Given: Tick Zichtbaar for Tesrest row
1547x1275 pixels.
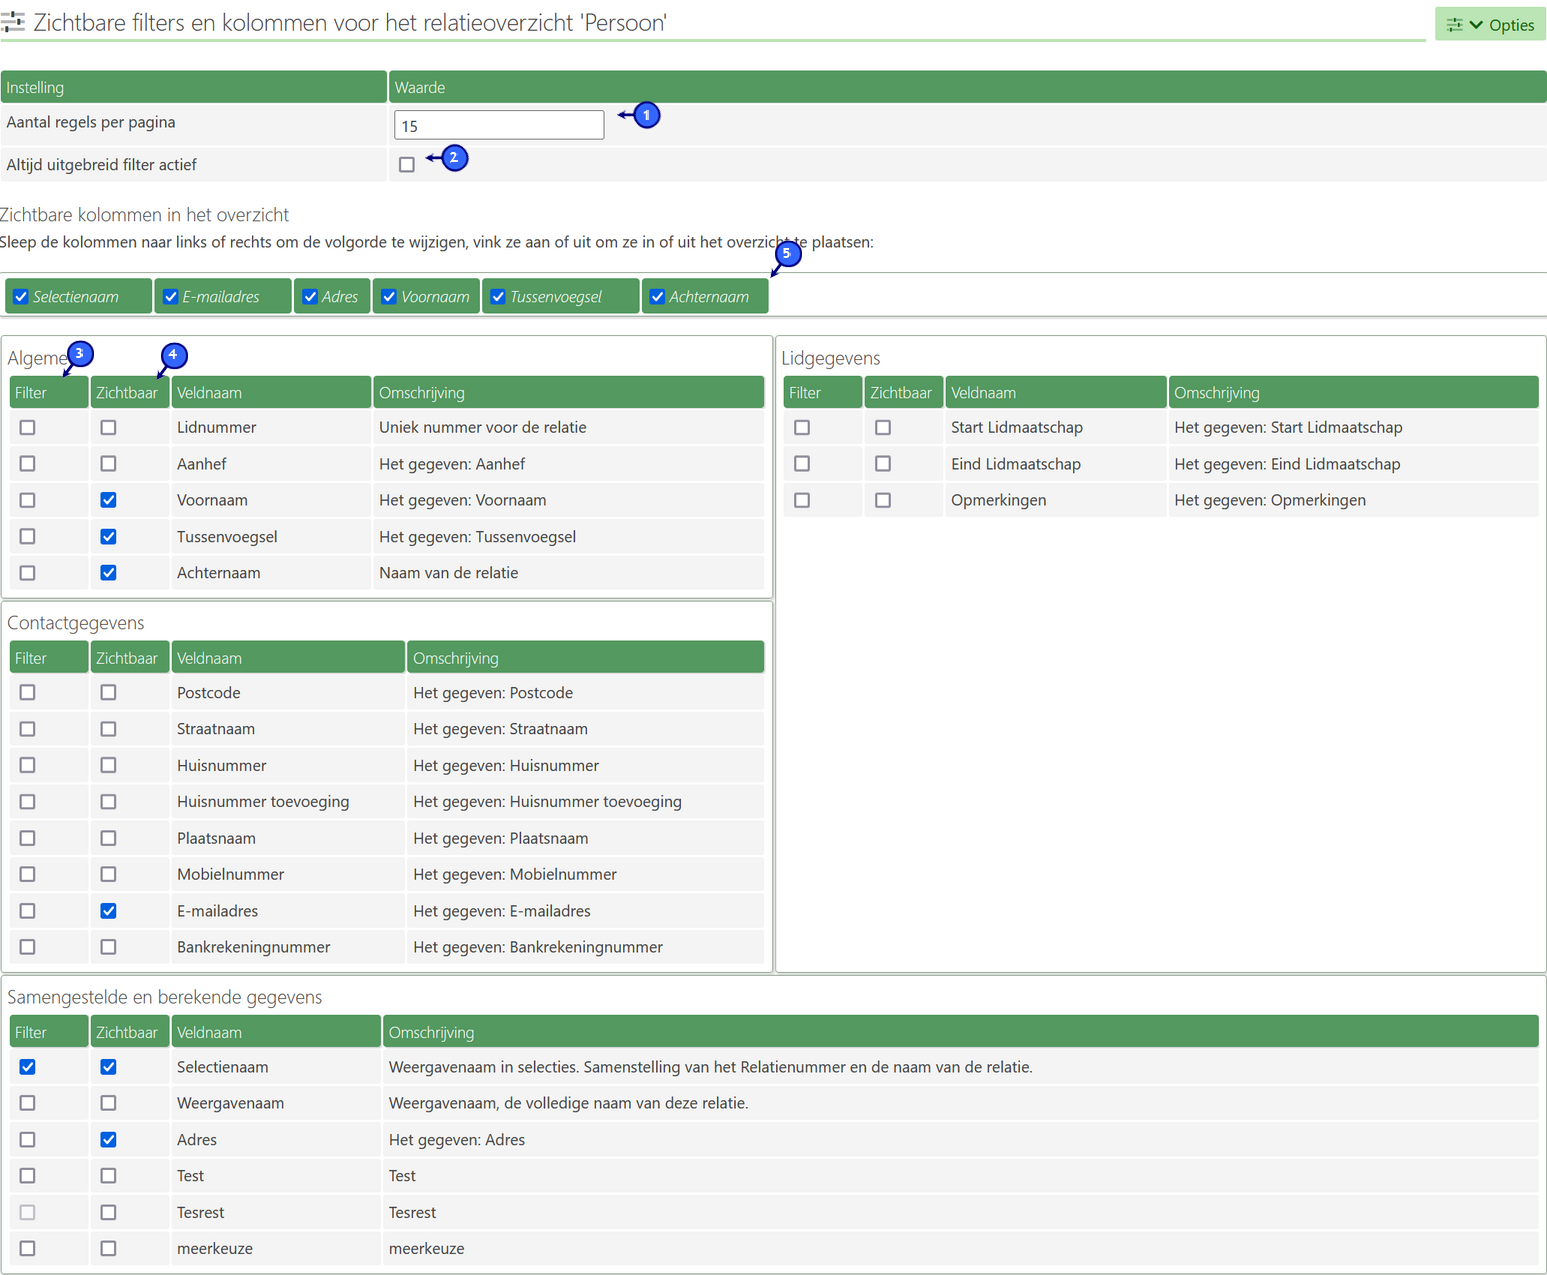Looking at the screenshot, I should [x=108, y=1212].
